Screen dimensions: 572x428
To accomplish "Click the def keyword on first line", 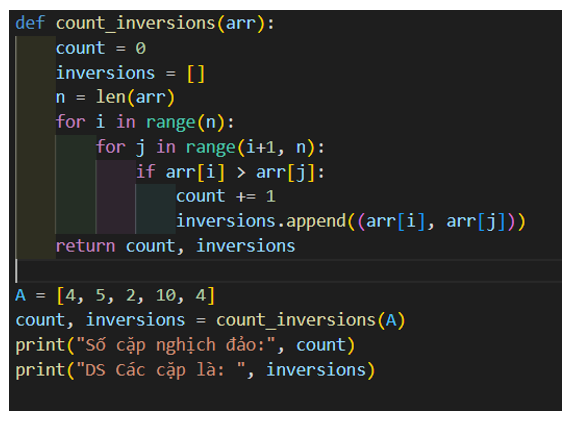I will point(30,23).
